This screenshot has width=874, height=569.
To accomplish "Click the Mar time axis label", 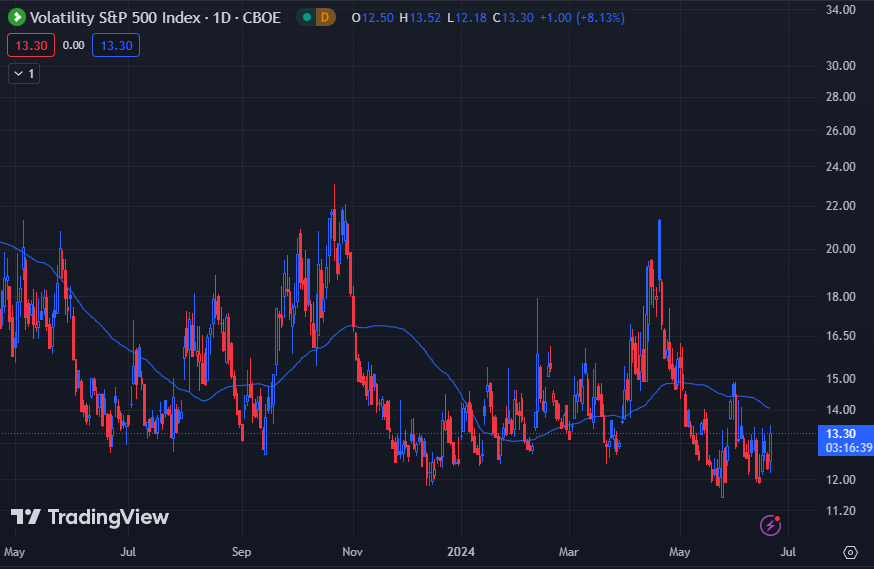I will pyautogui.click(x=569, y=552).
